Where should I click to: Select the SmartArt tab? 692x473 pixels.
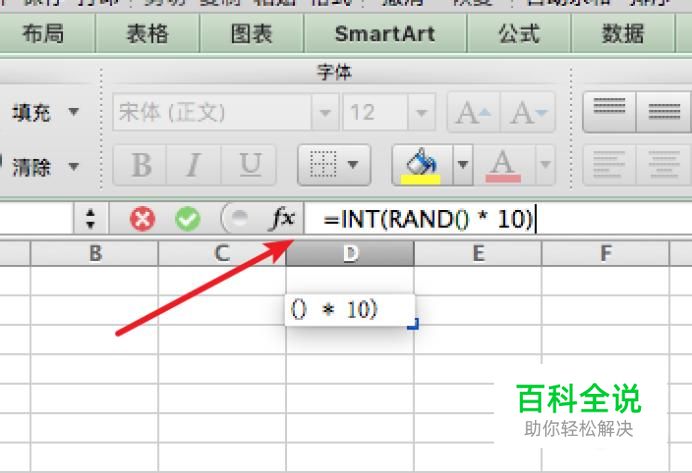coord(385,34)
